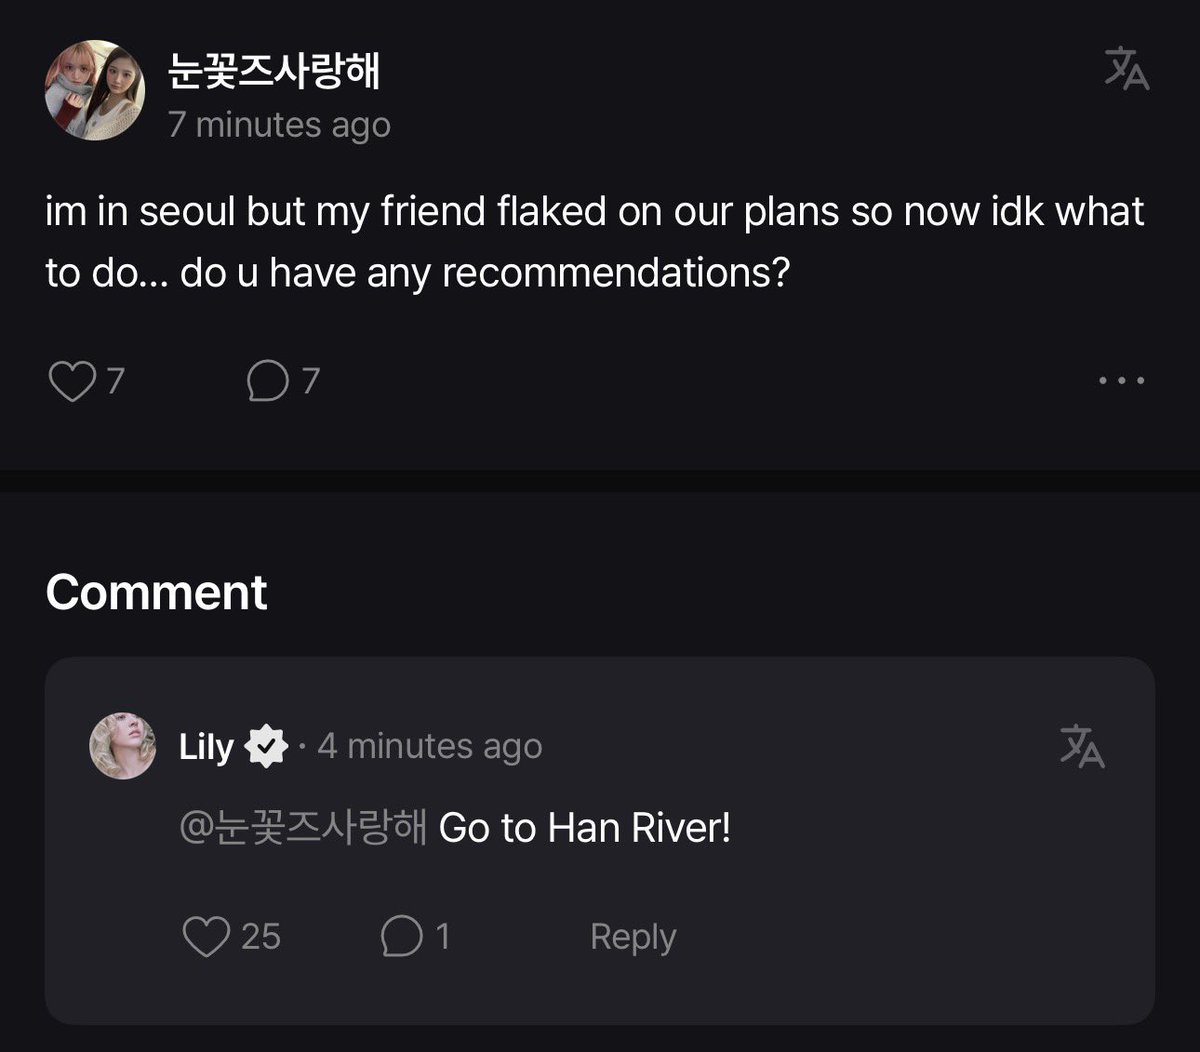Like the post with the heart icon
This screenshot has width=1200, height=1052.
coord(71,381)
